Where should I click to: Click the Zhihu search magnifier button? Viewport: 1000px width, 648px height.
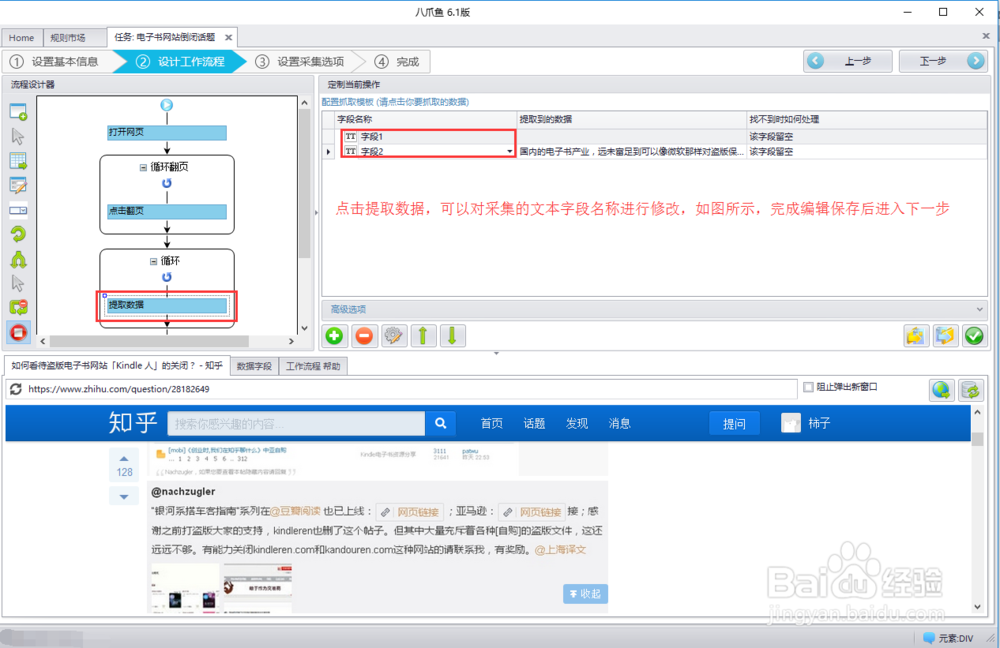click(440, 423)
